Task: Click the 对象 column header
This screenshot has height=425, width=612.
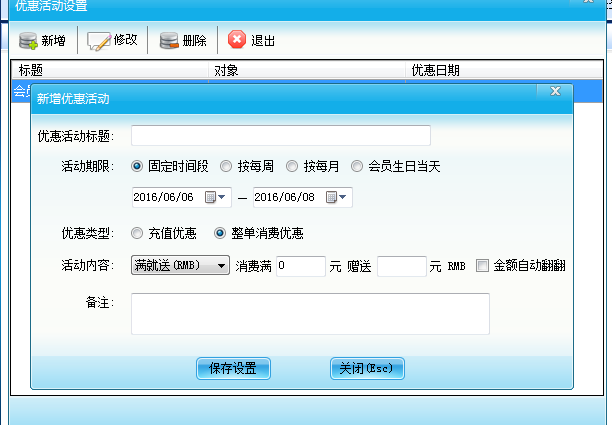Action: (307, 70)
